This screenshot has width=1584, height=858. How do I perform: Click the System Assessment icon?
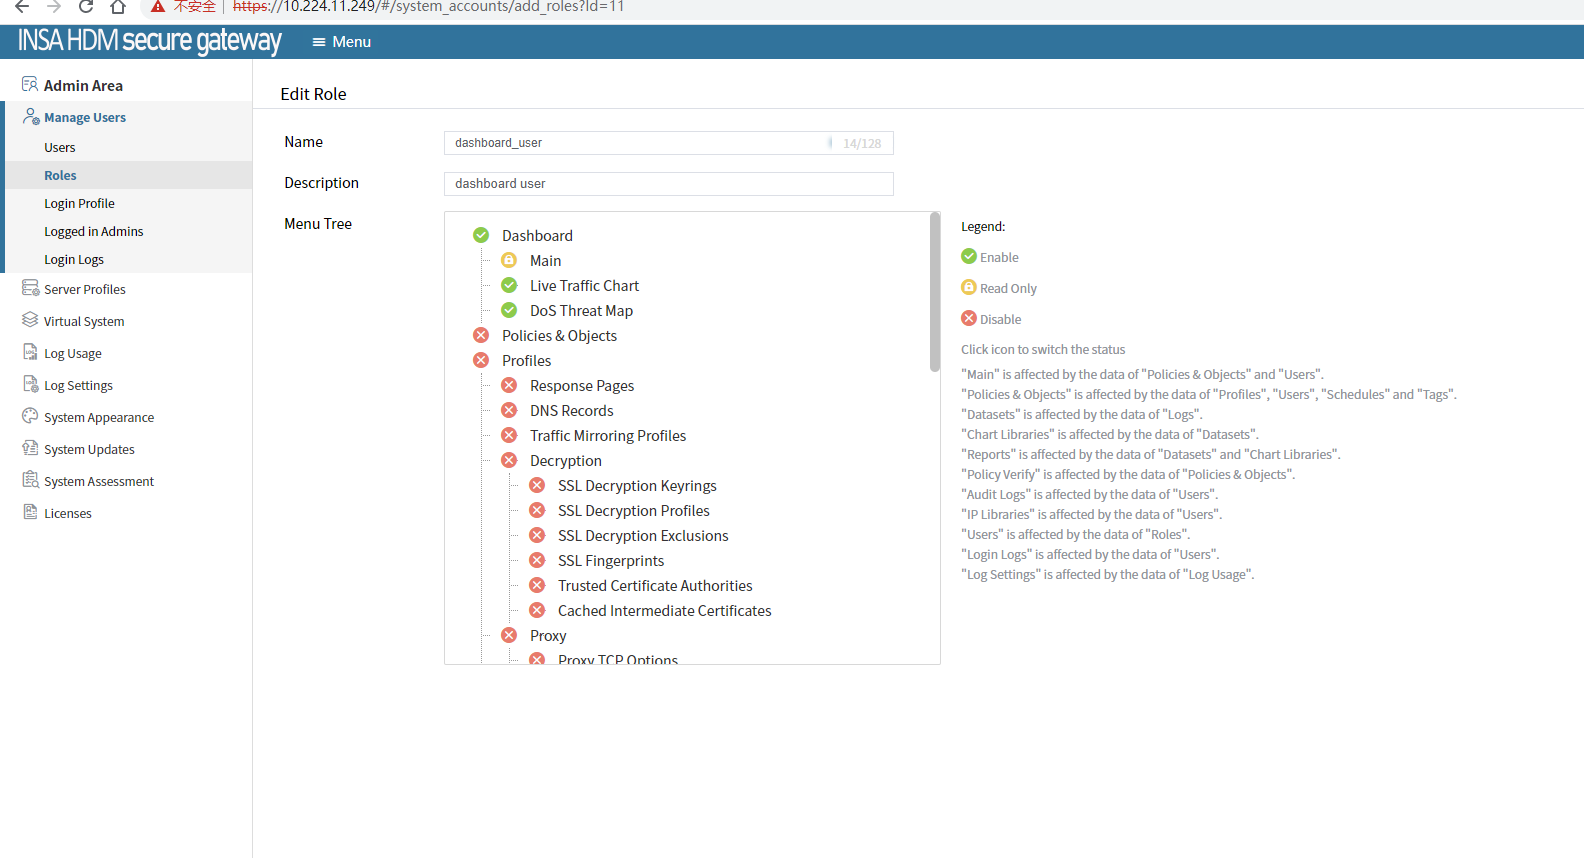coord(30,480)
